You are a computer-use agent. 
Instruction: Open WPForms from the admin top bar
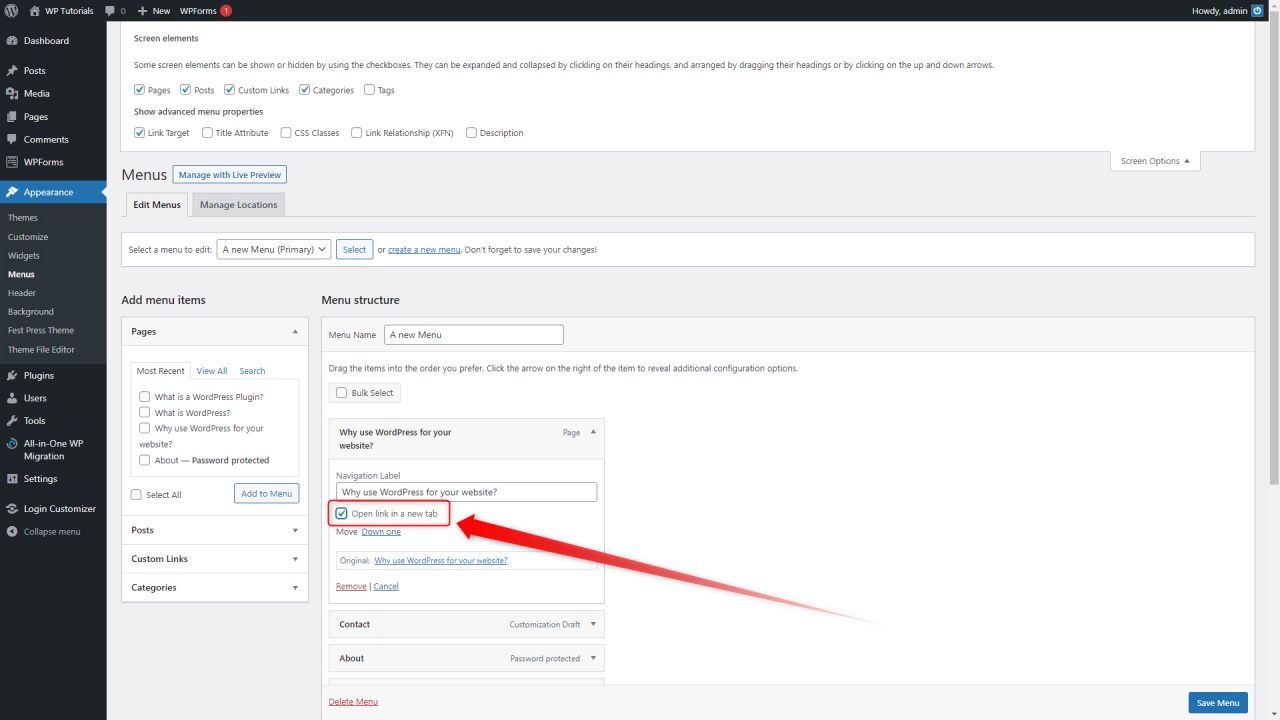coord(197,11)
